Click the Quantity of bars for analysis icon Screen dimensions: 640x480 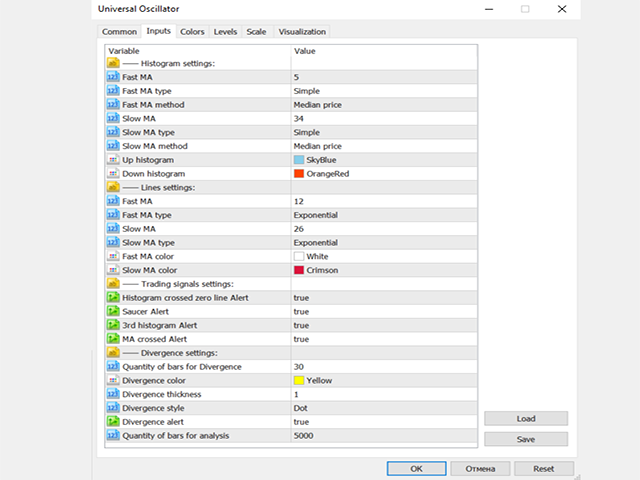(x=113, y=436)
